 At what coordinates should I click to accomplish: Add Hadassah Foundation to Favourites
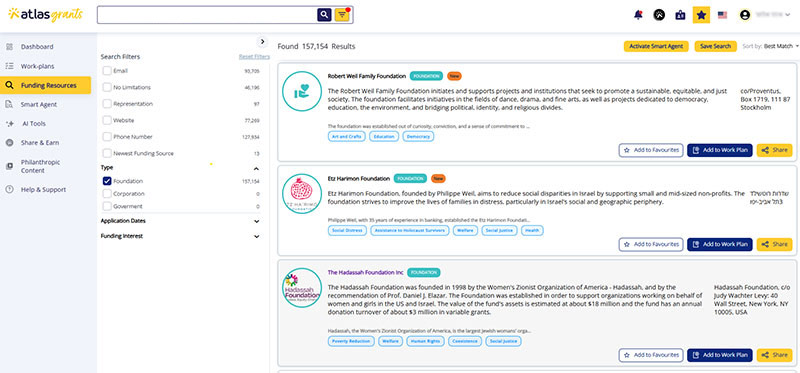(651, 355)
